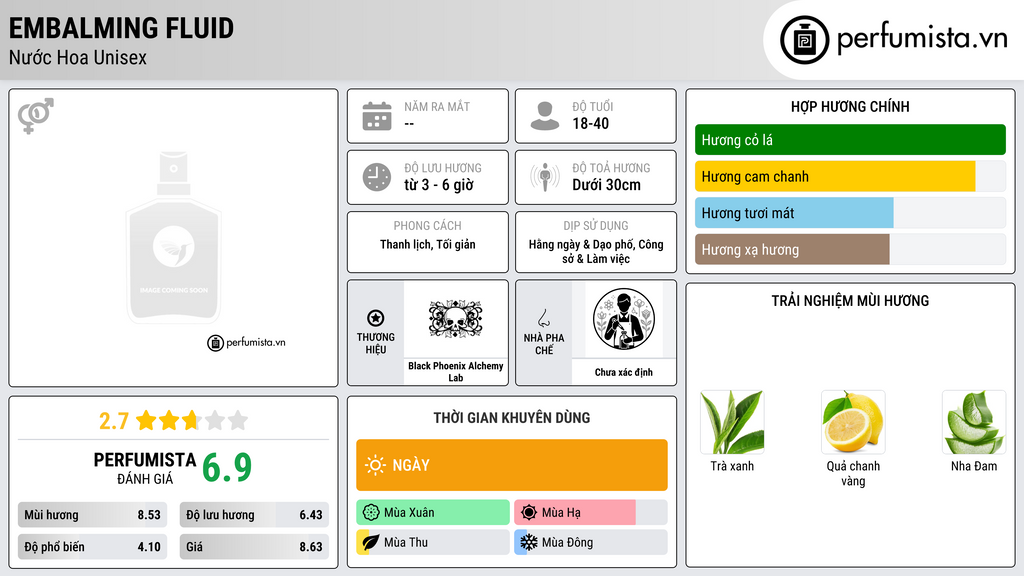The width and height of the screenshot is (1024, 576).
Task: Click the từ 3 - 6 giờ longevity value
Action: 438,185
